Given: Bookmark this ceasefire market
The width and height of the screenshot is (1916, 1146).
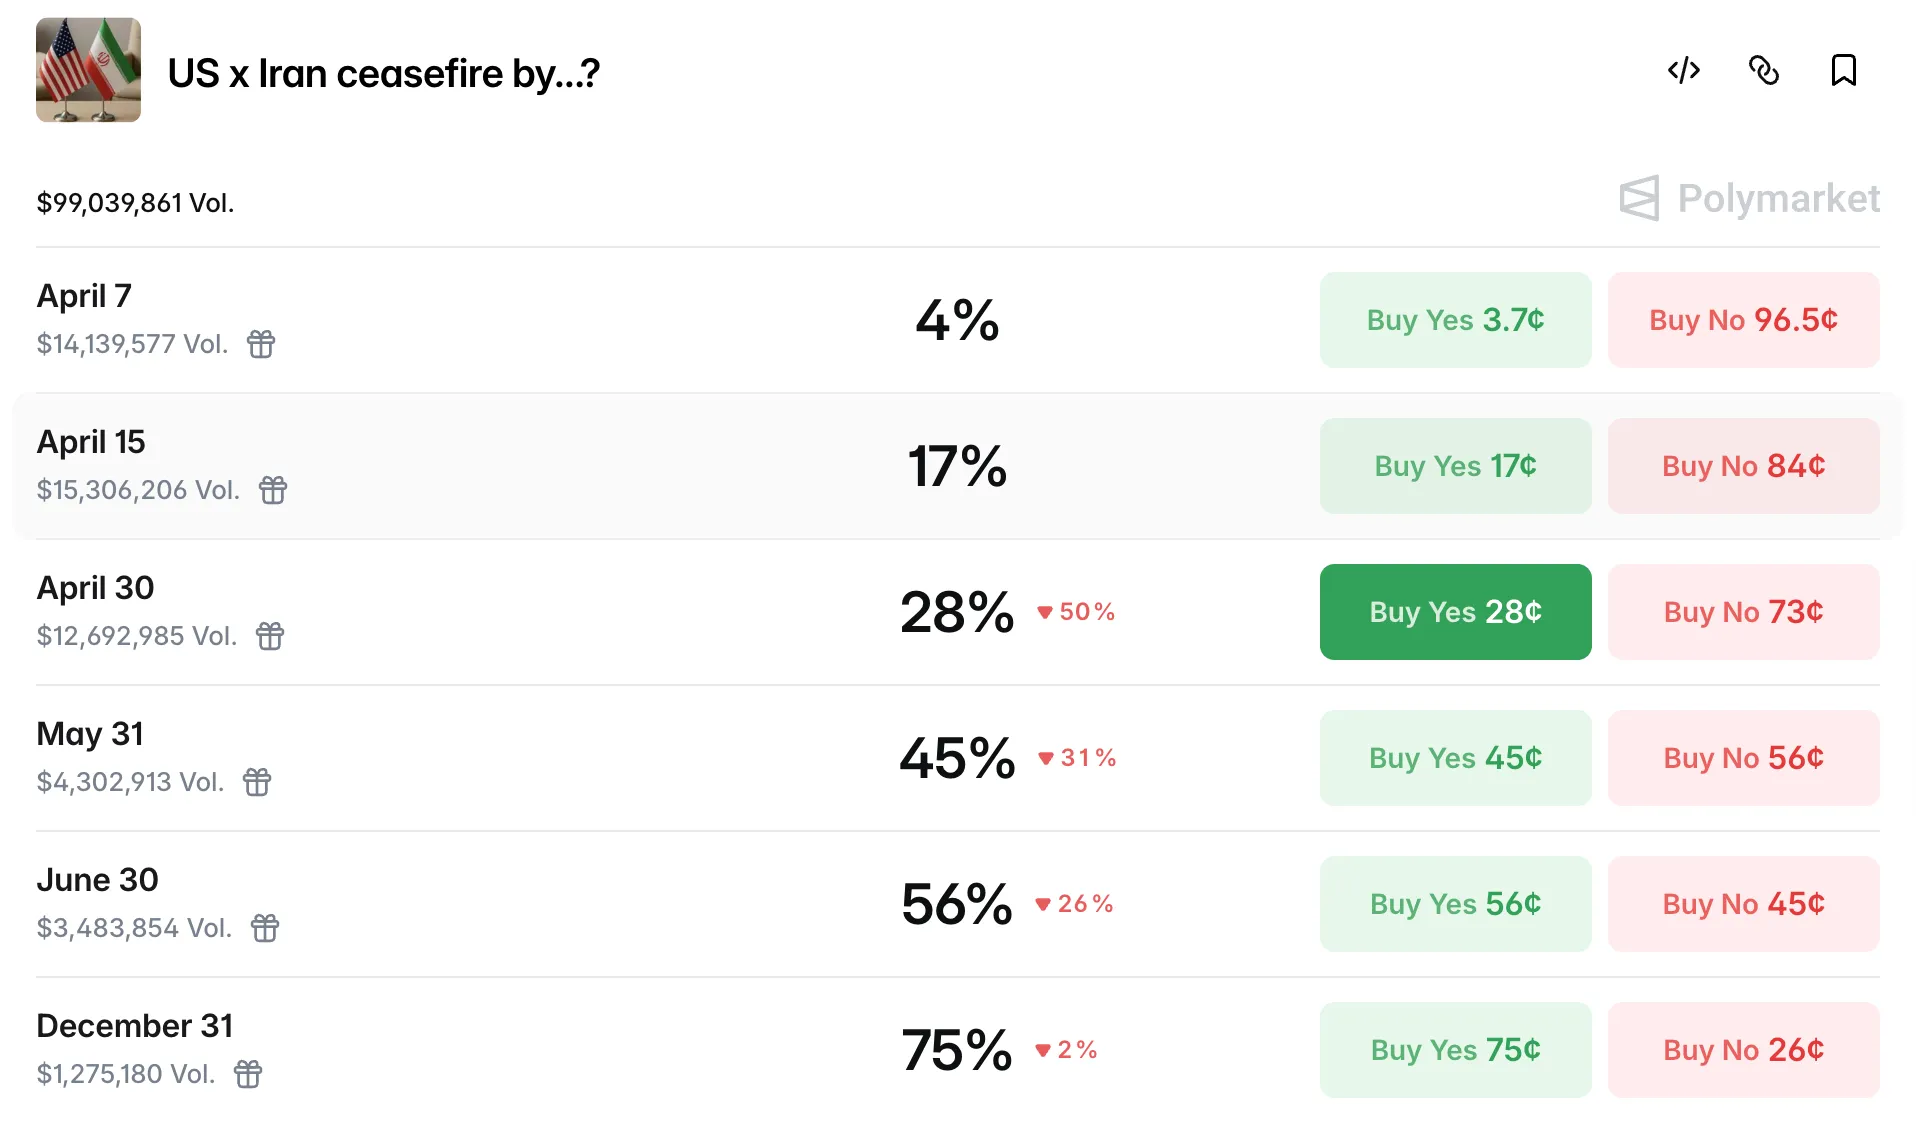Looking at the screenshot, I should coord(1843,71).
